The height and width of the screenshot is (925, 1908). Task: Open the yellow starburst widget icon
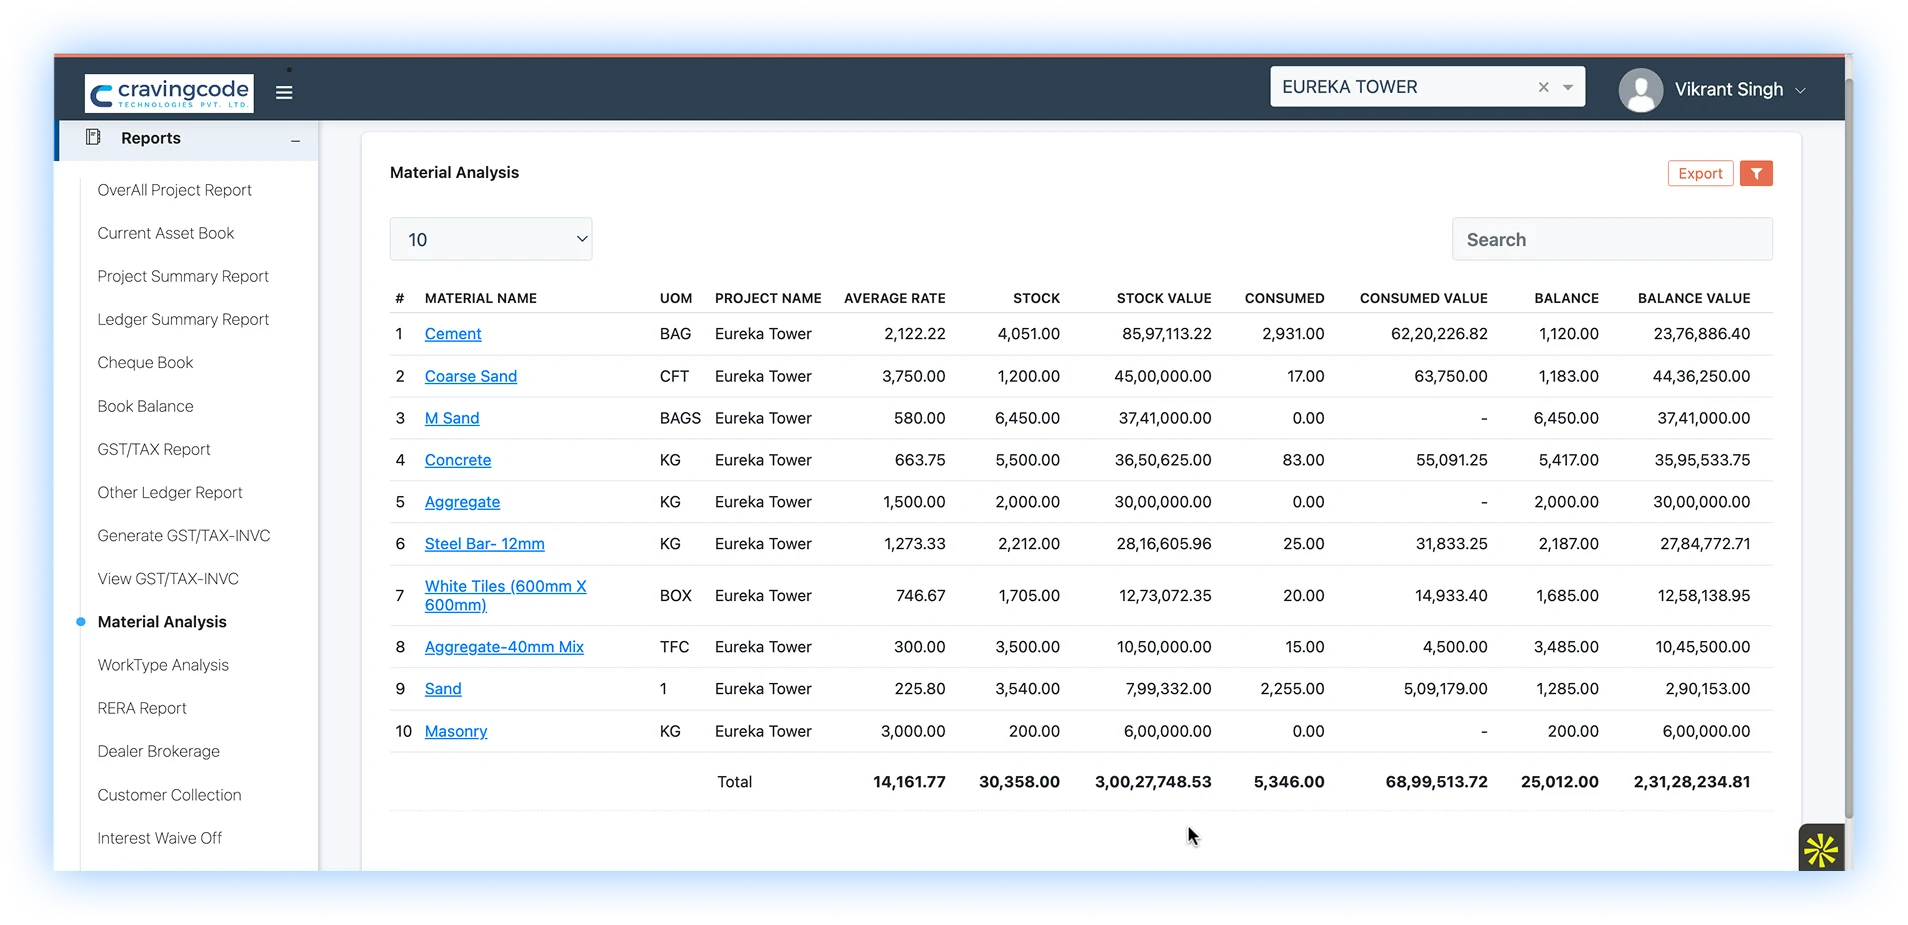click(1821, 850)
